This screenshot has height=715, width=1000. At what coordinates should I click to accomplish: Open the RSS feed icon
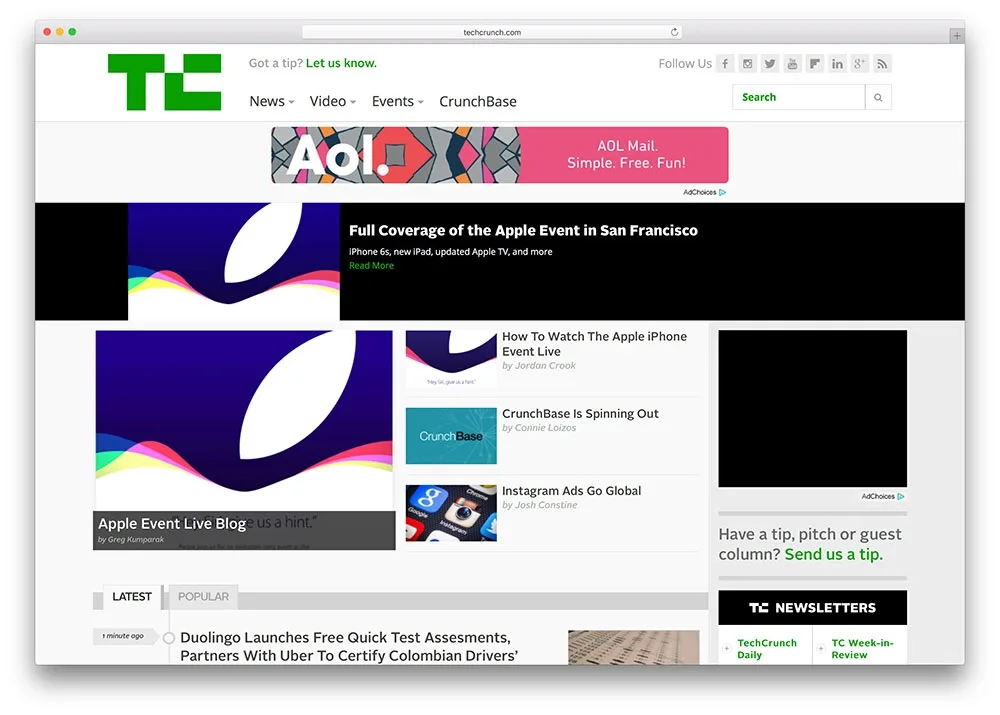click(881, 64)
